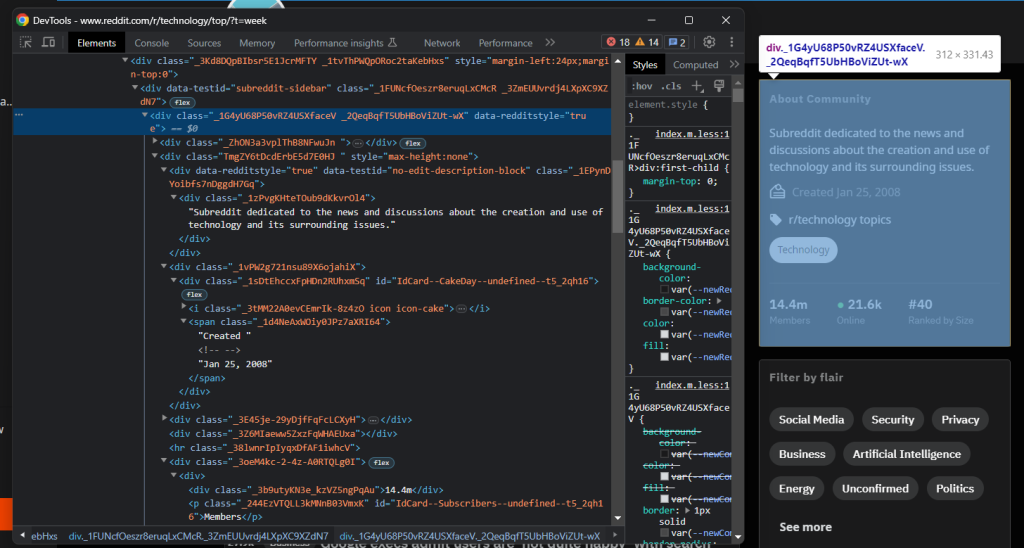Open DevTools settings gear
Viewport: 1024px width, 548px height.
pyautogui.click(x=709, y=42)
